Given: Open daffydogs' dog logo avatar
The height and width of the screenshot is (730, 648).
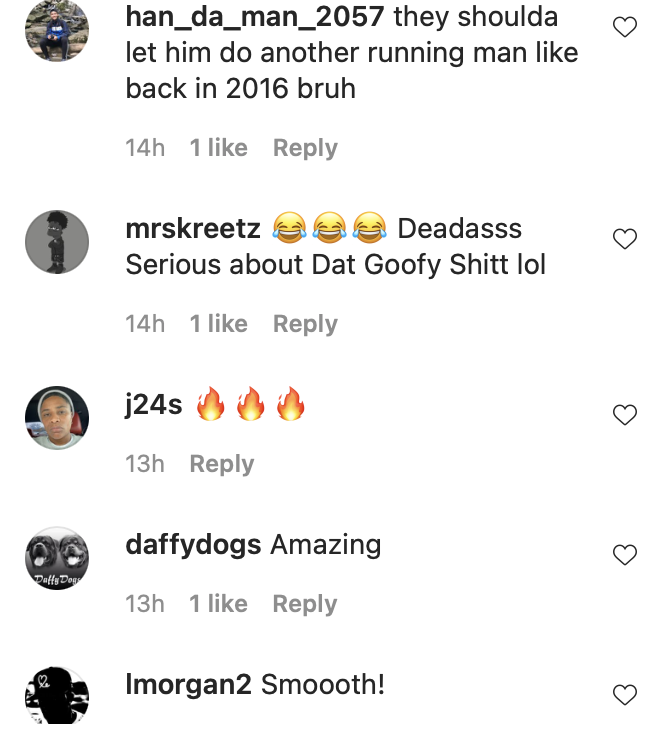Looking at the screenshot, I should pyautogui.click(x=57, y=558).
